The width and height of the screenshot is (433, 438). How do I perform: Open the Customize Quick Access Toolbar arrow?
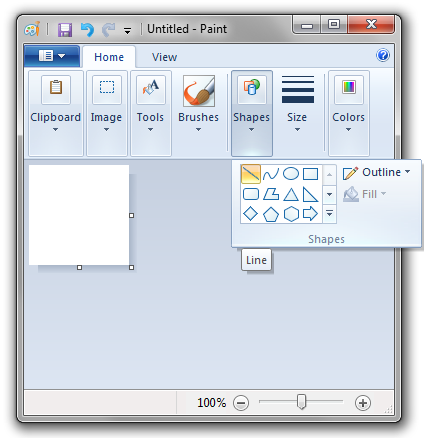(x=127, y=31)
